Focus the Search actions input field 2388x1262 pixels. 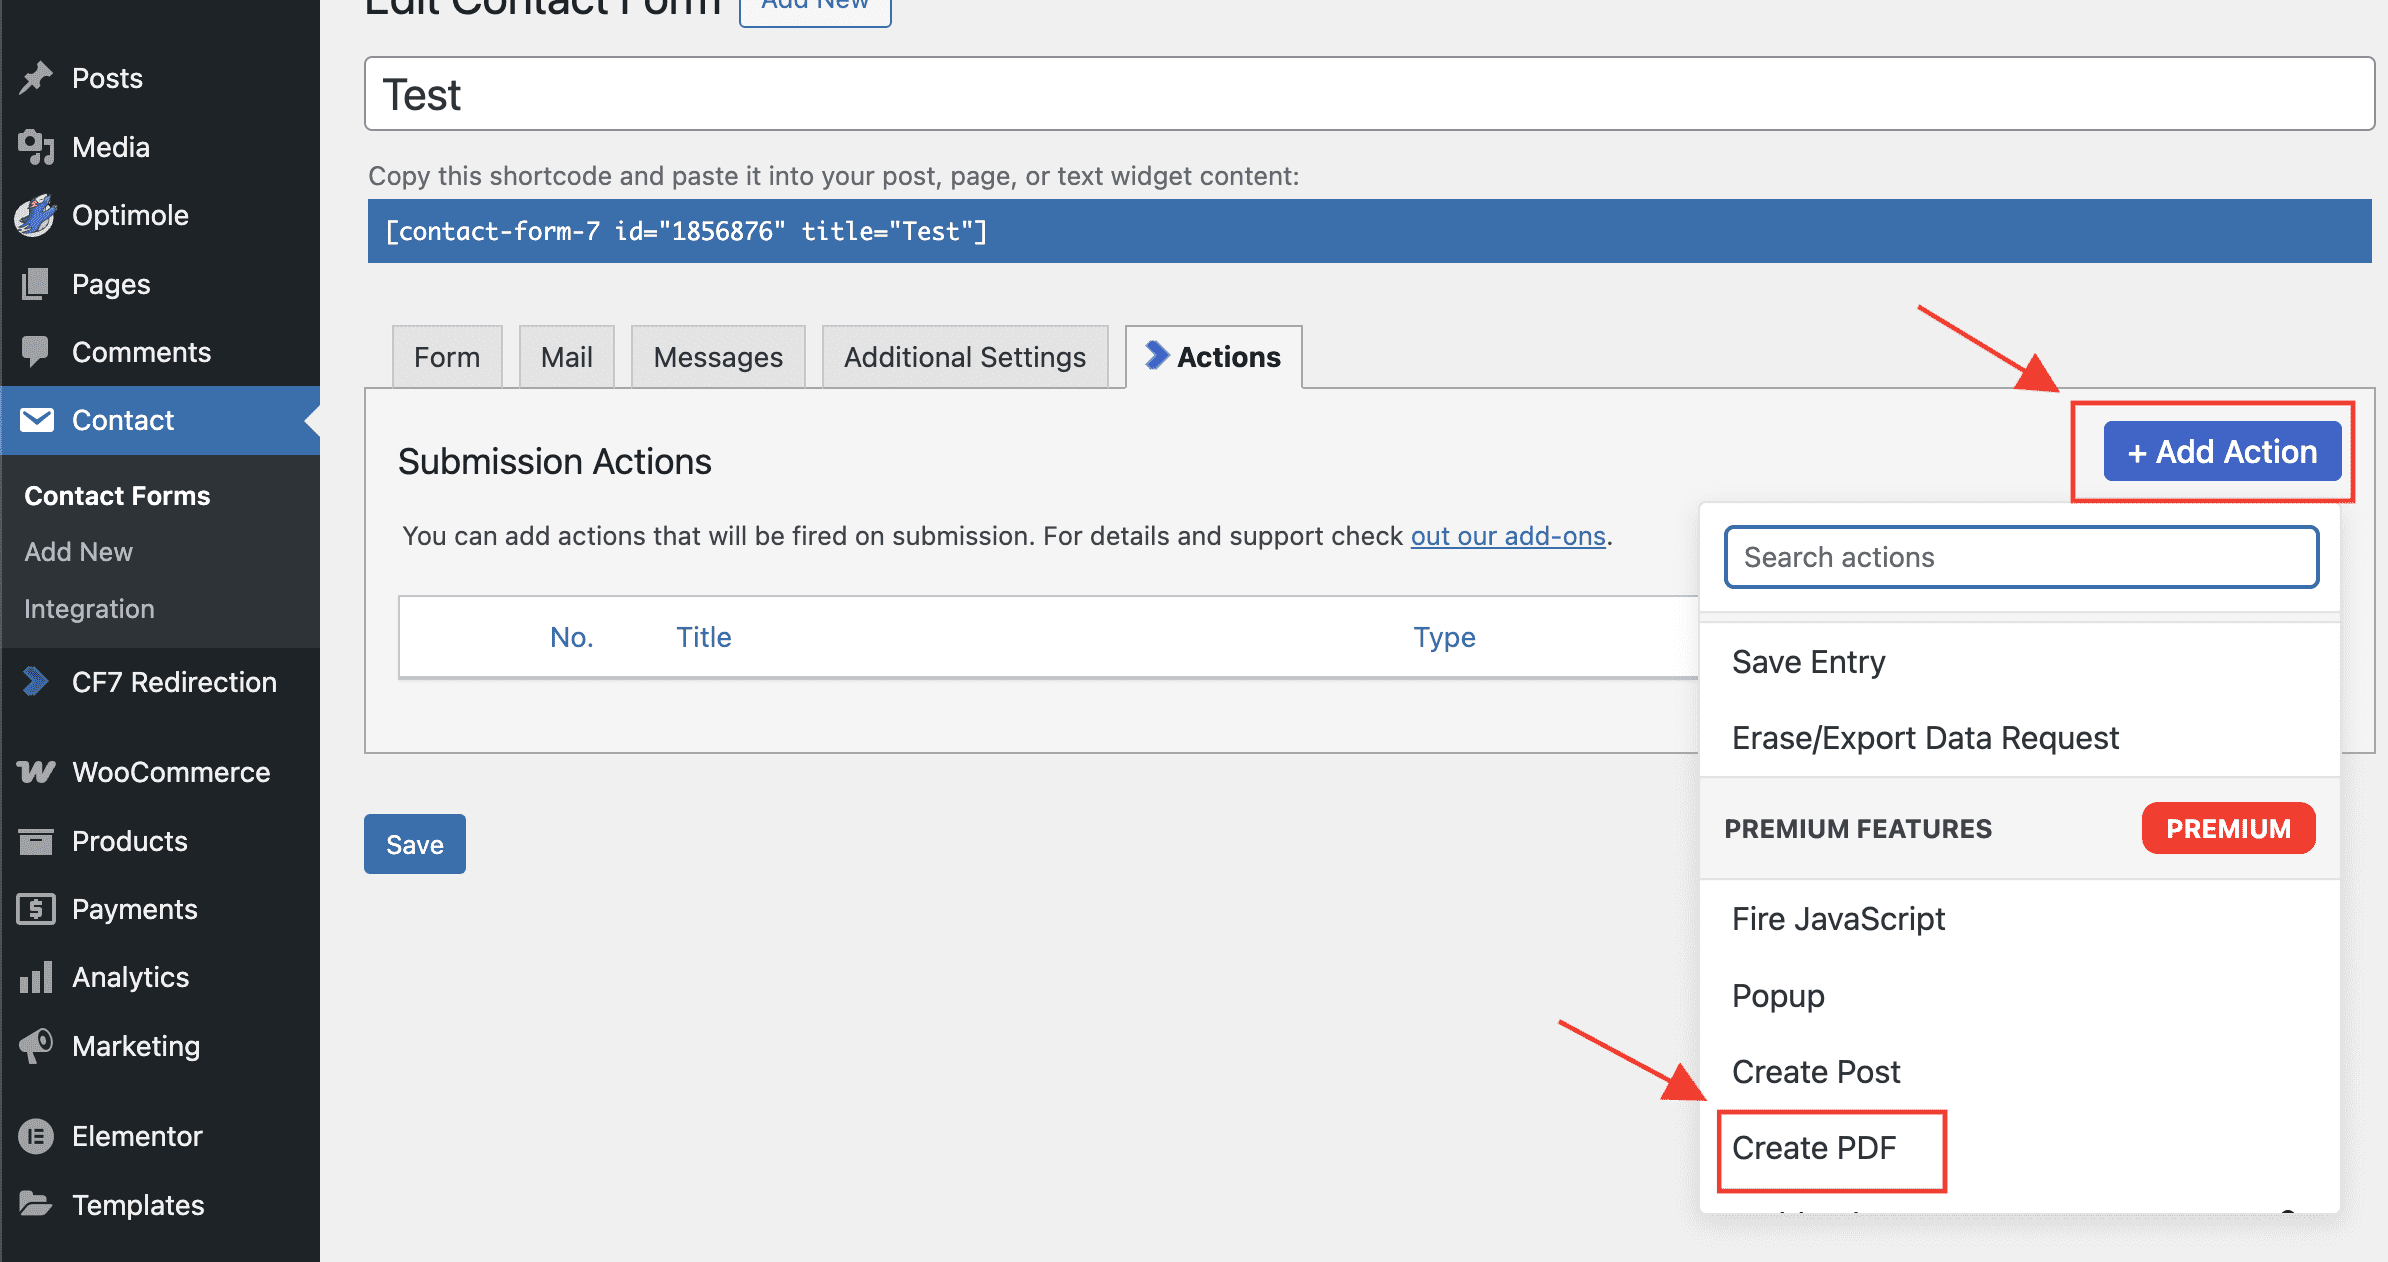2020,557
